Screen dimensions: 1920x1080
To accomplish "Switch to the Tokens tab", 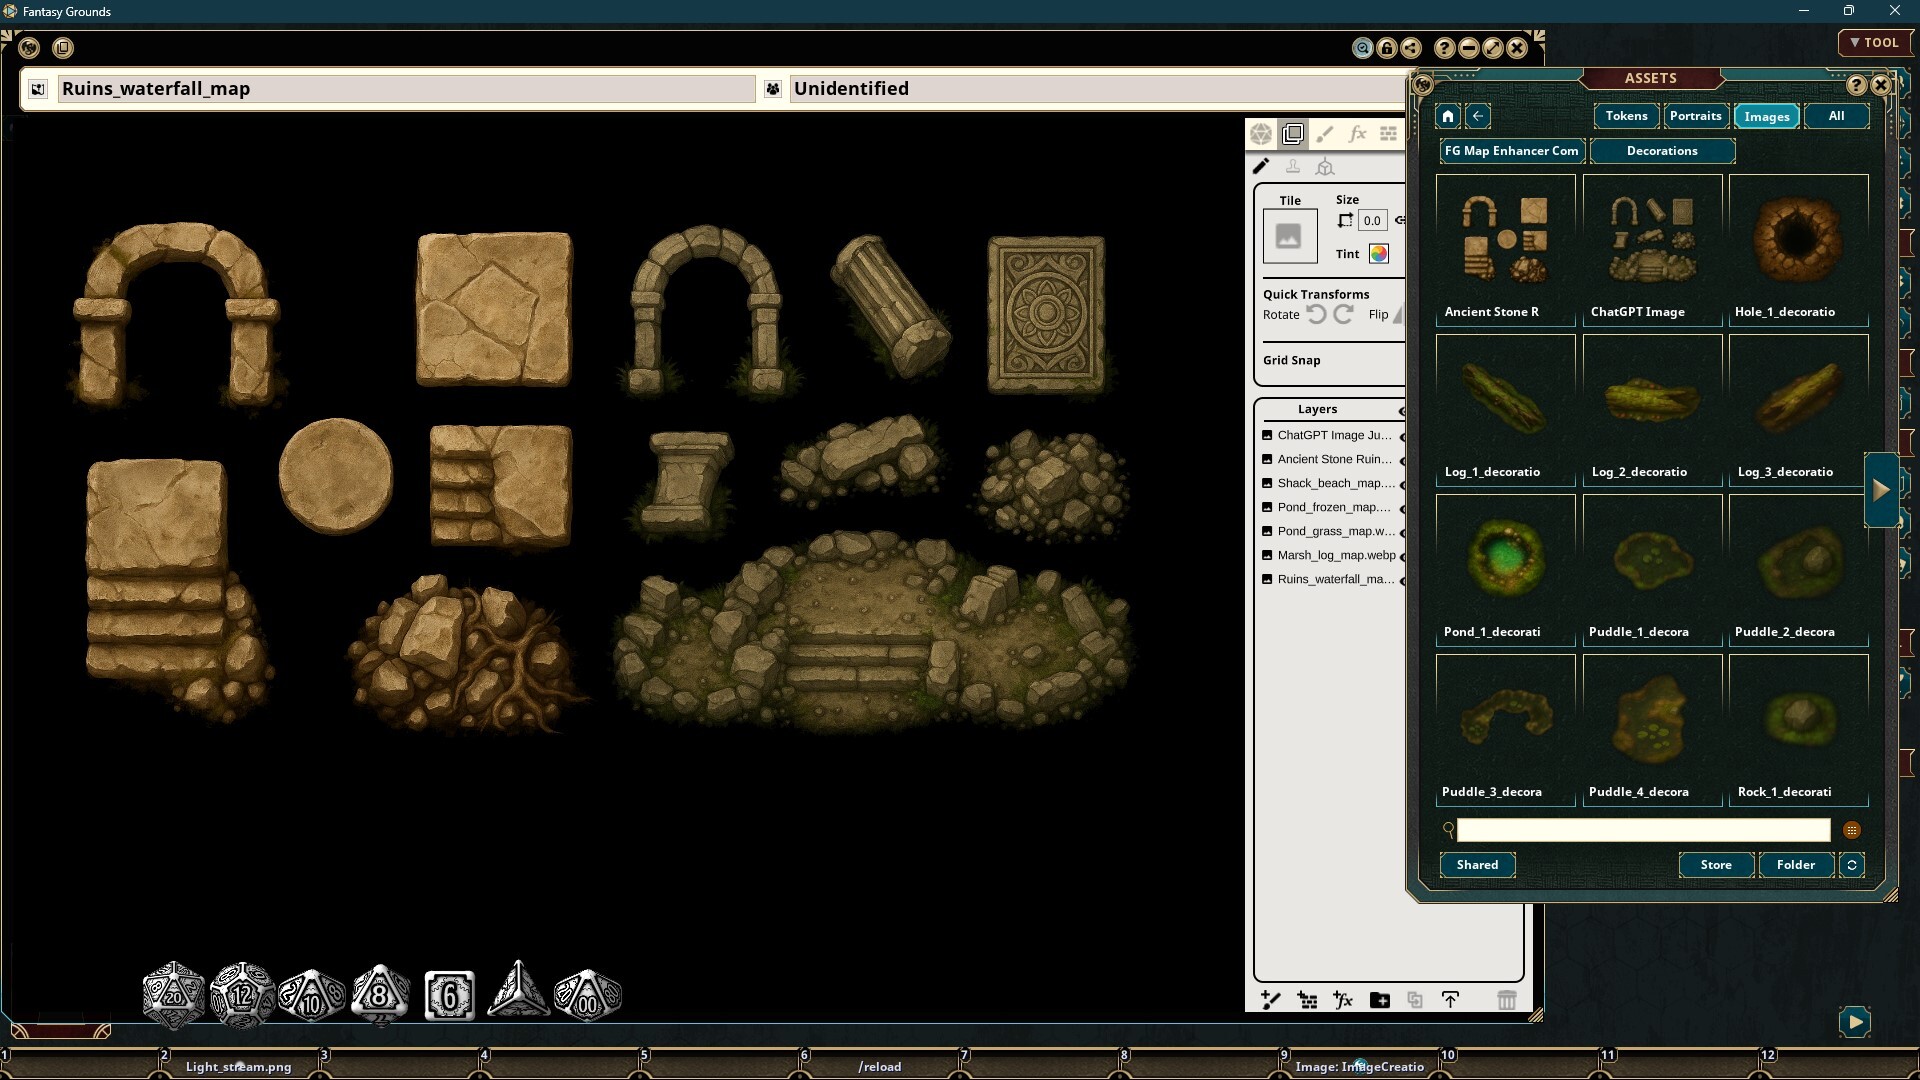I will point(1626,116).
